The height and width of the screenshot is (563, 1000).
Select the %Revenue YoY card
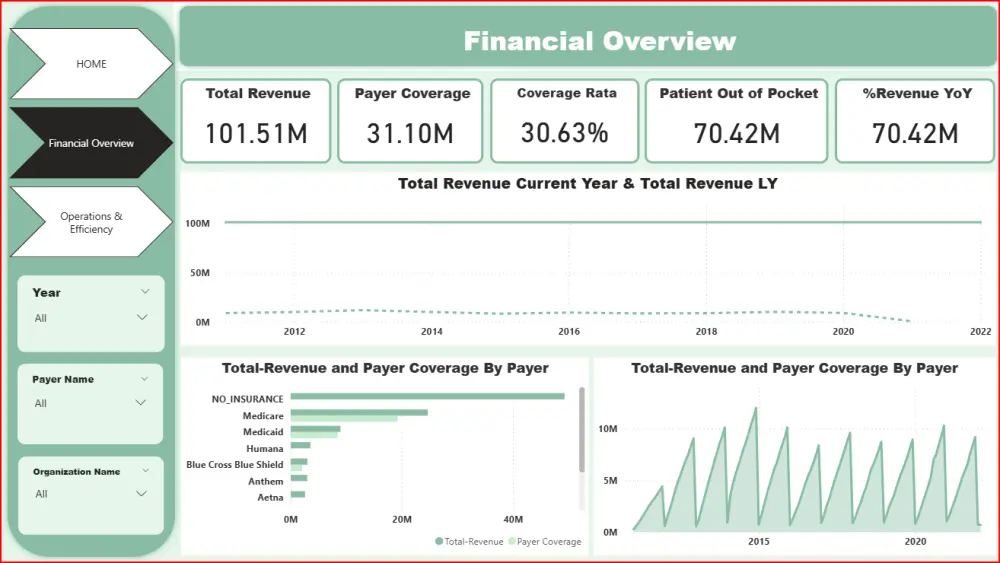pos(915,121)
